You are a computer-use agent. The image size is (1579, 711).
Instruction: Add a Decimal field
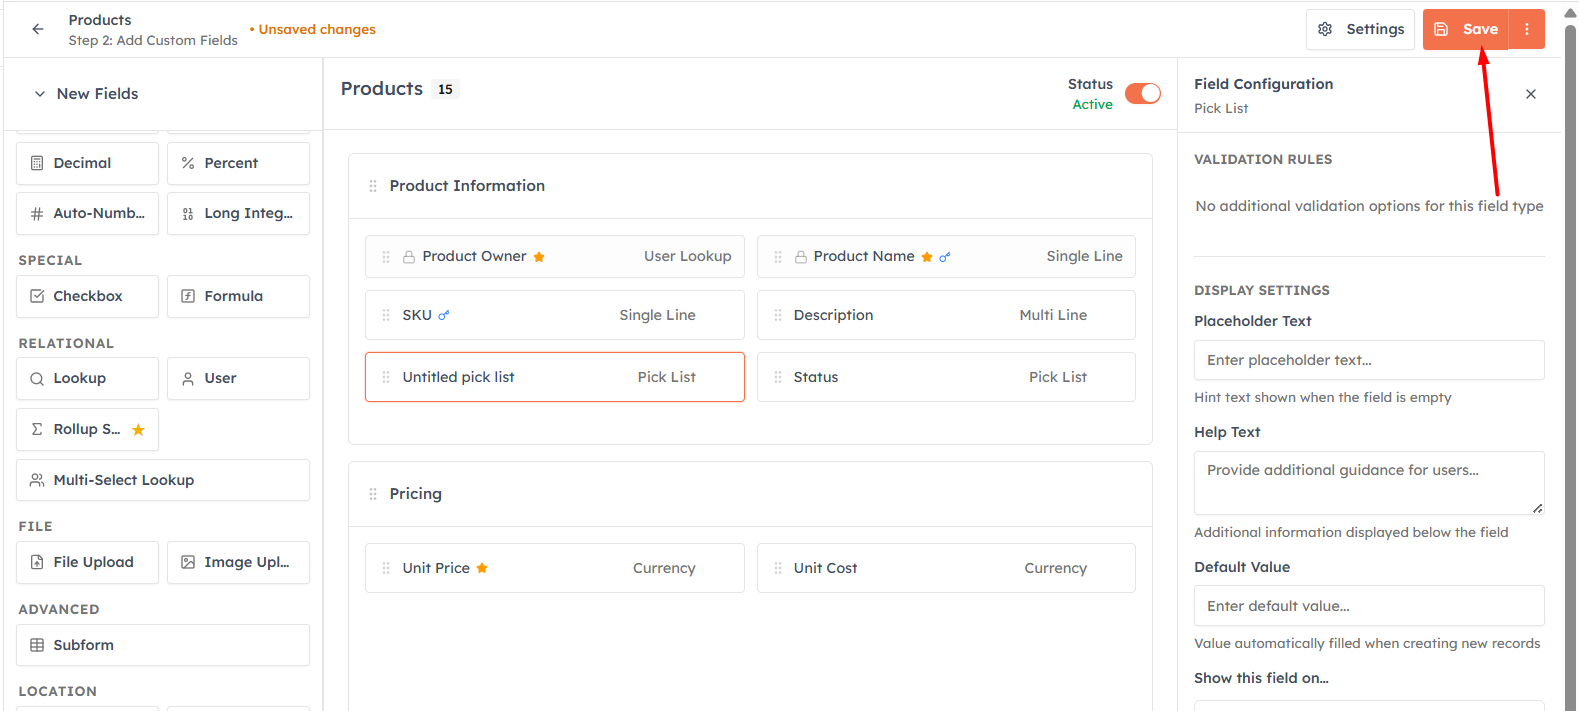click(x=87, y=163)
